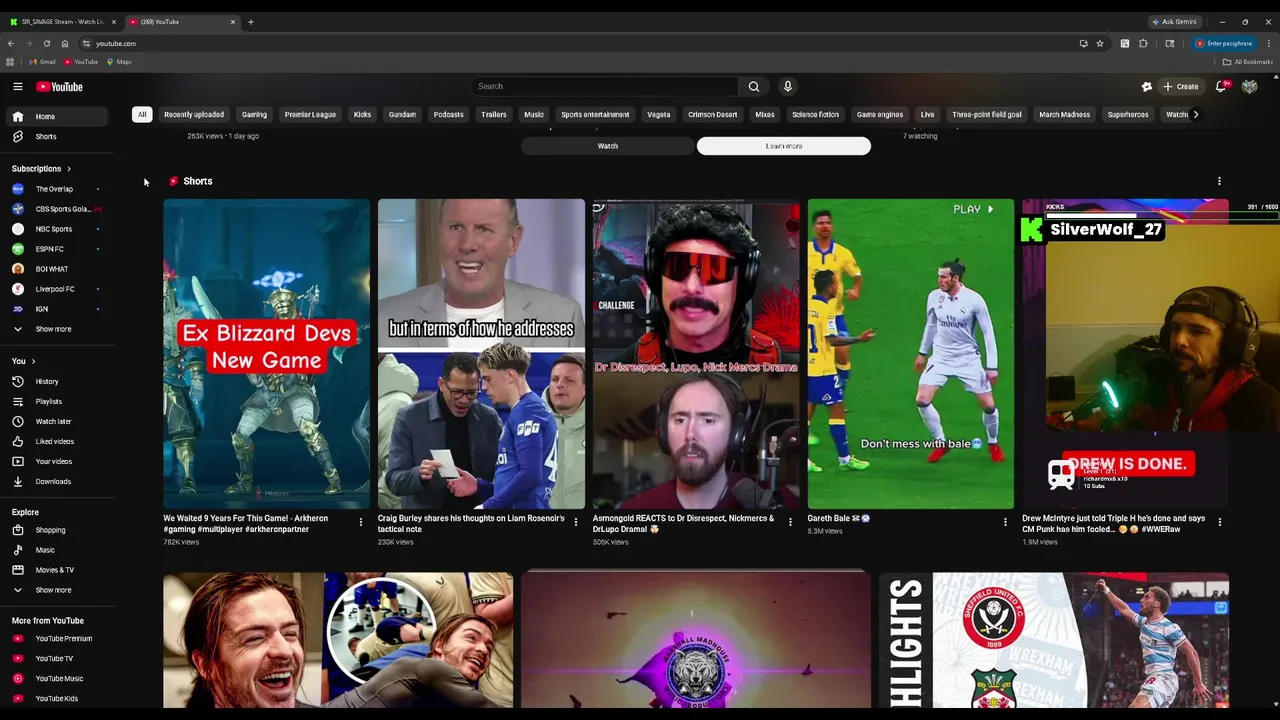Select the All filter chip

pyautogui.click(x=142, y=114)
